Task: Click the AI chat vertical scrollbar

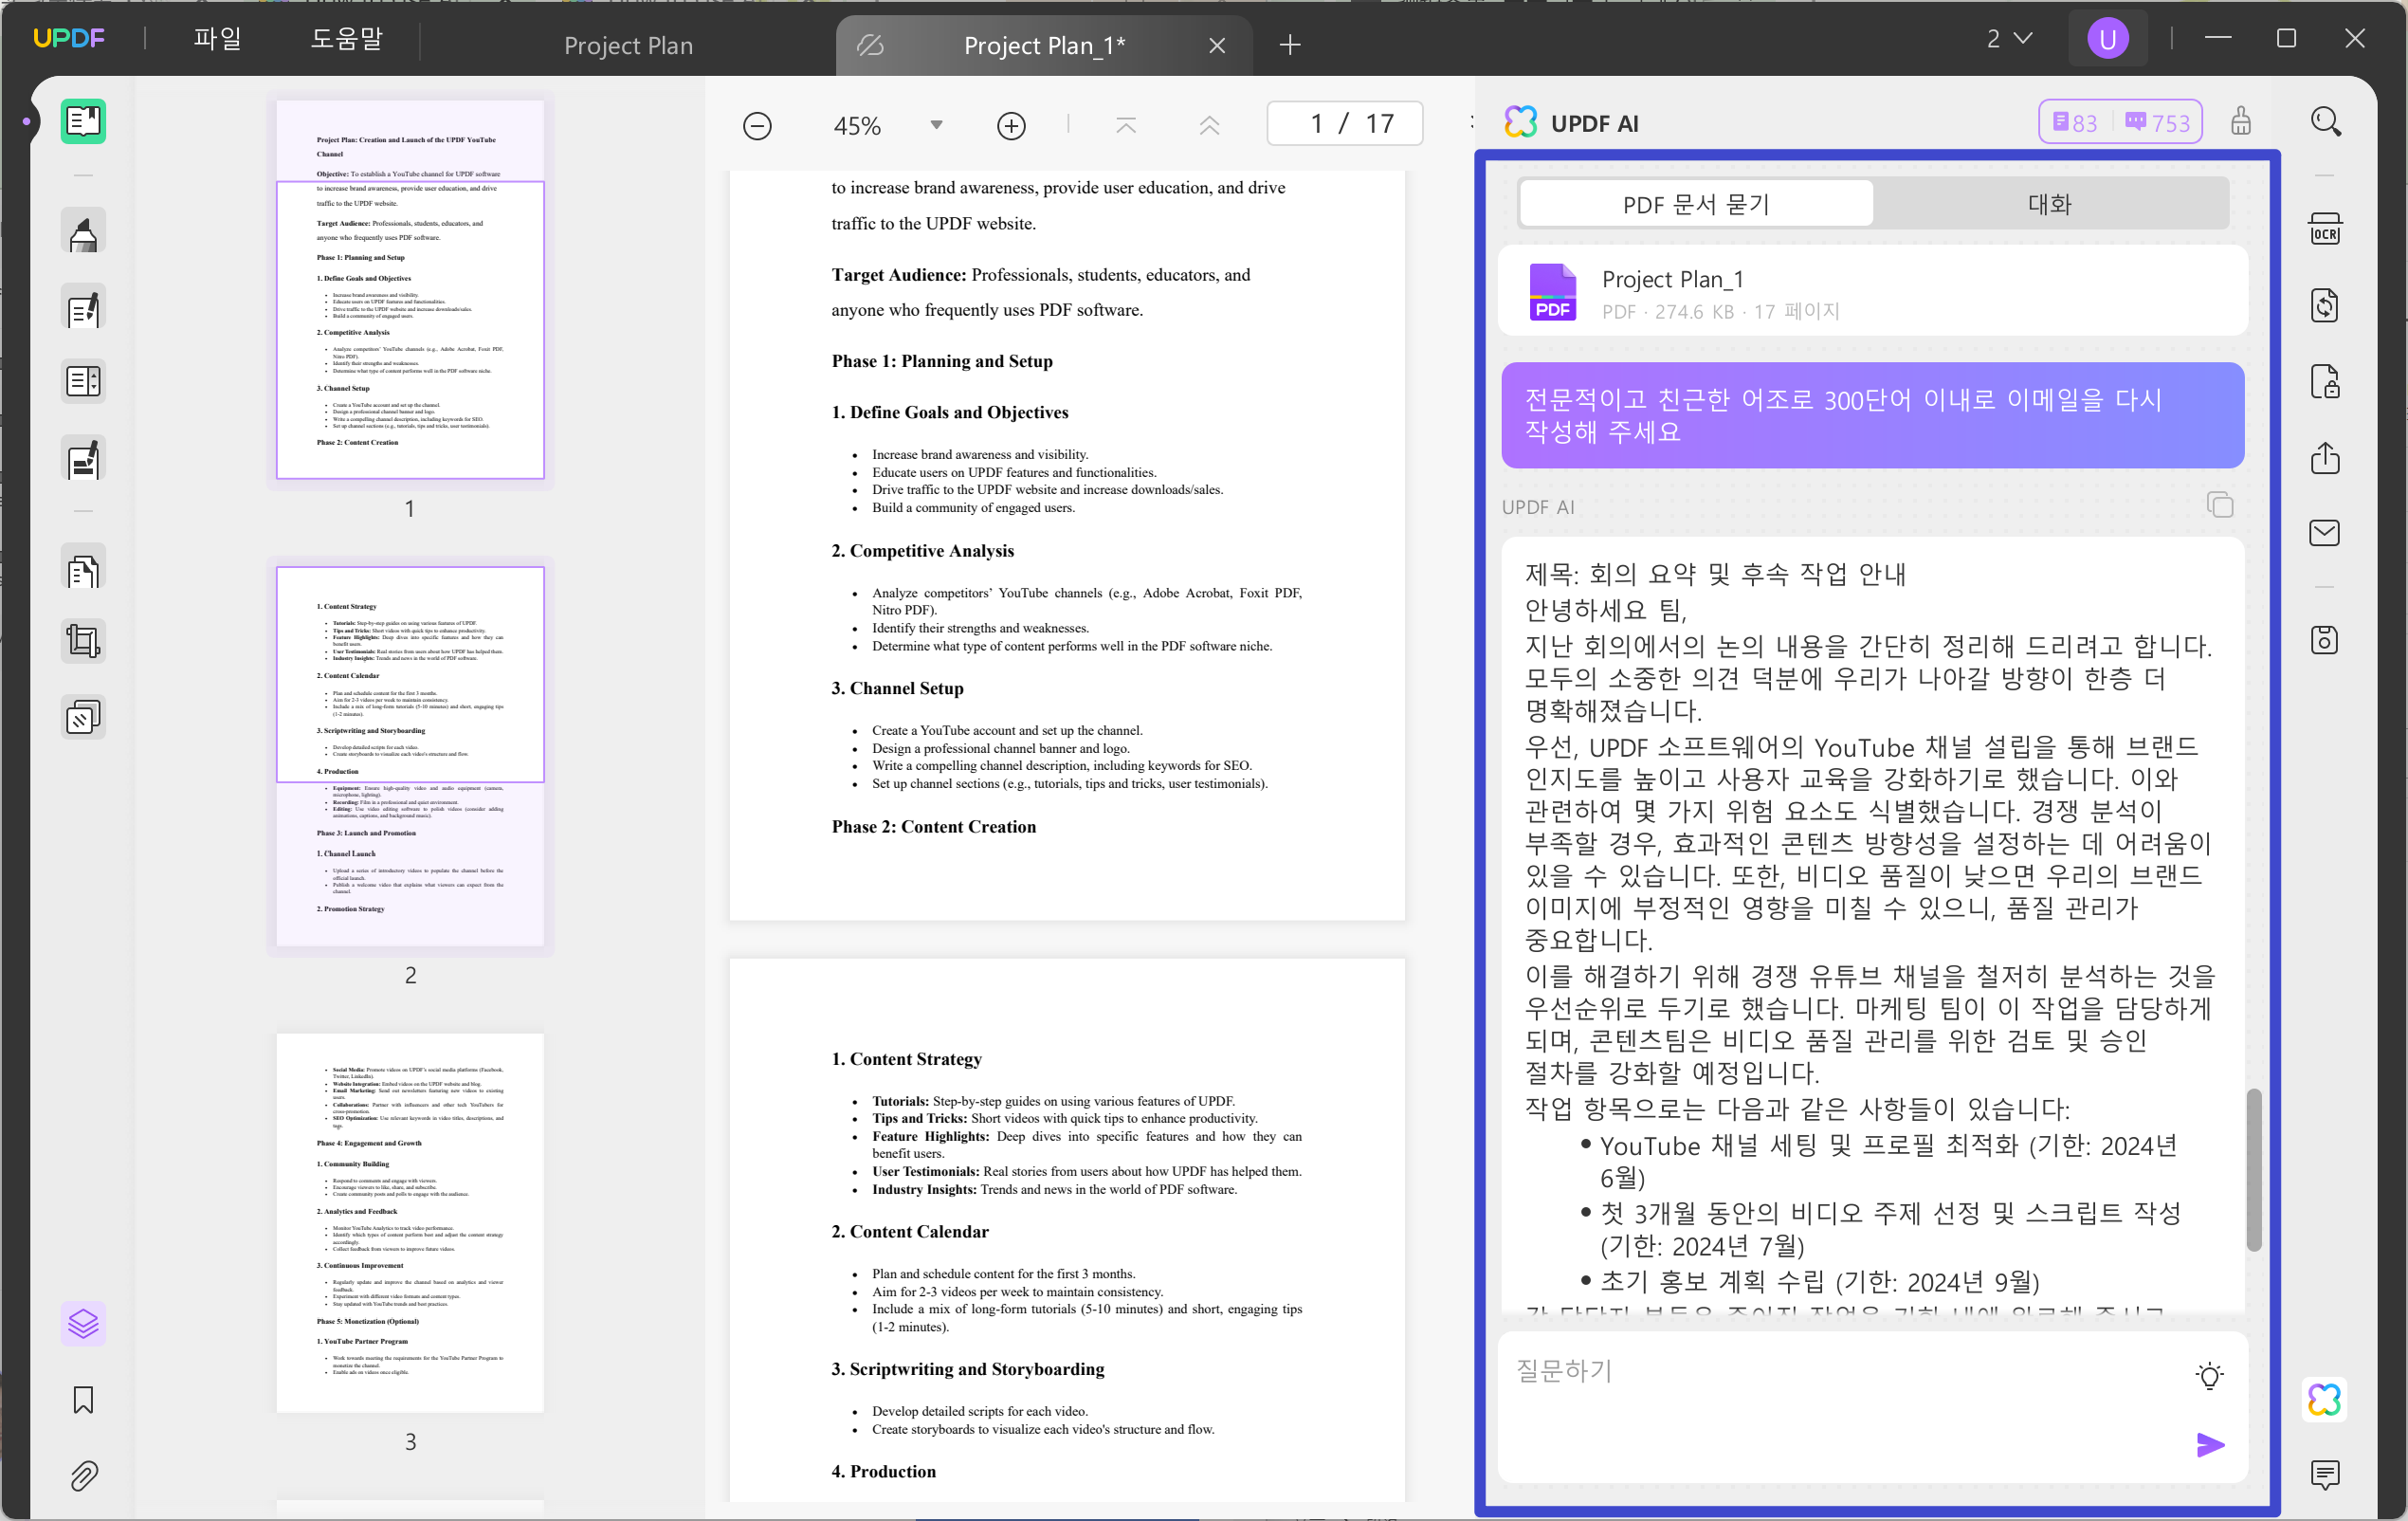Action: click(x=2253, y=1170)
